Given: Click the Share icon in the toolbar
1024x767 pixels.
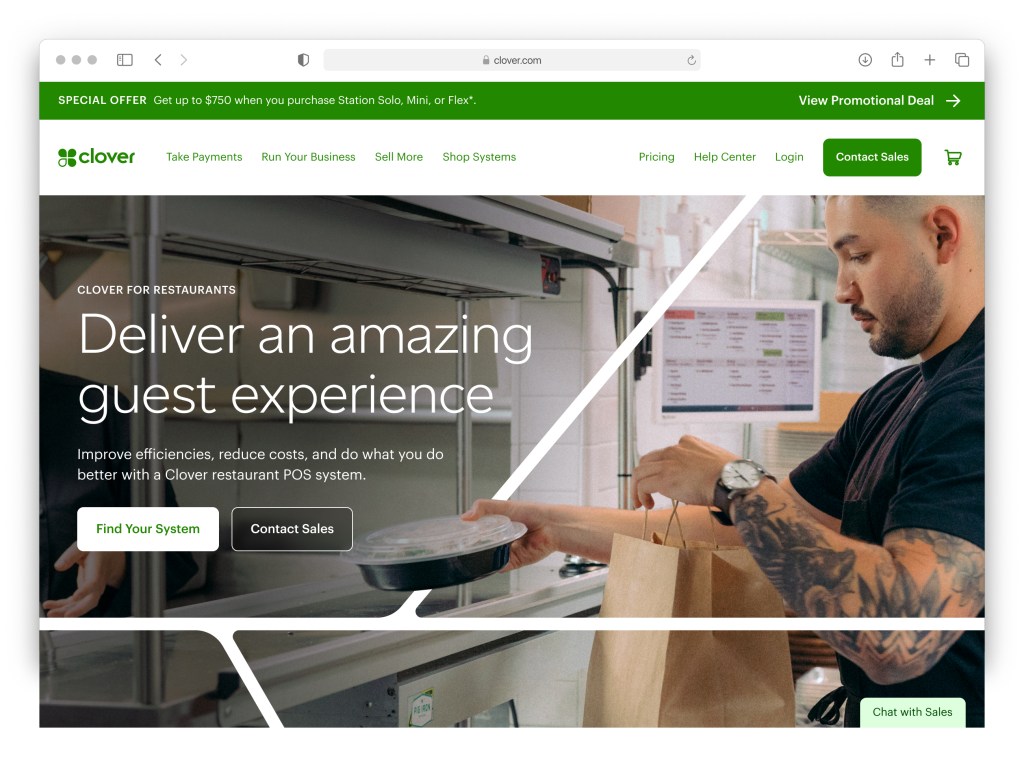Looking at the screenshot, I should [897, 59].
